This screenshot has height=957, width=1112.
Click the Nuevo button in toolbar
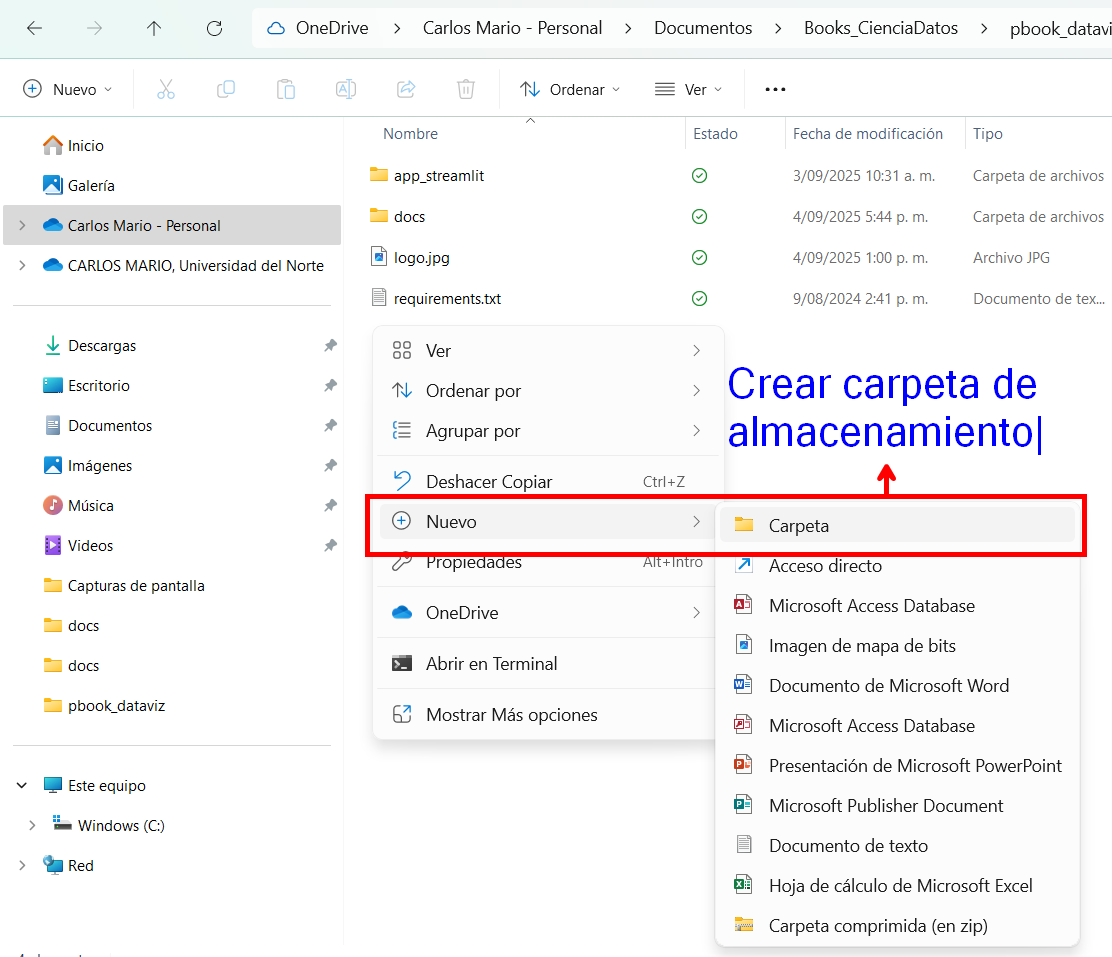[x=67, y=89]
